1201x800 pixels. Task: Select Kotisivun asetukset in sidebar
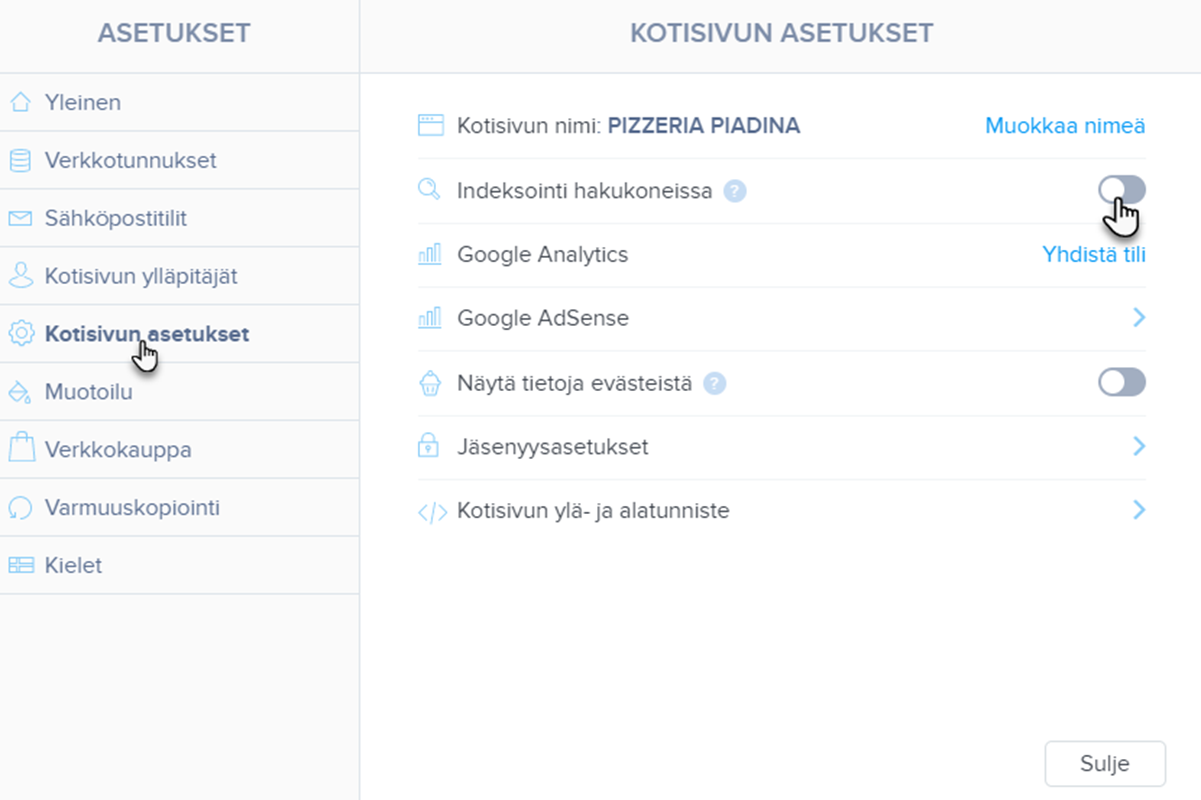146,334
